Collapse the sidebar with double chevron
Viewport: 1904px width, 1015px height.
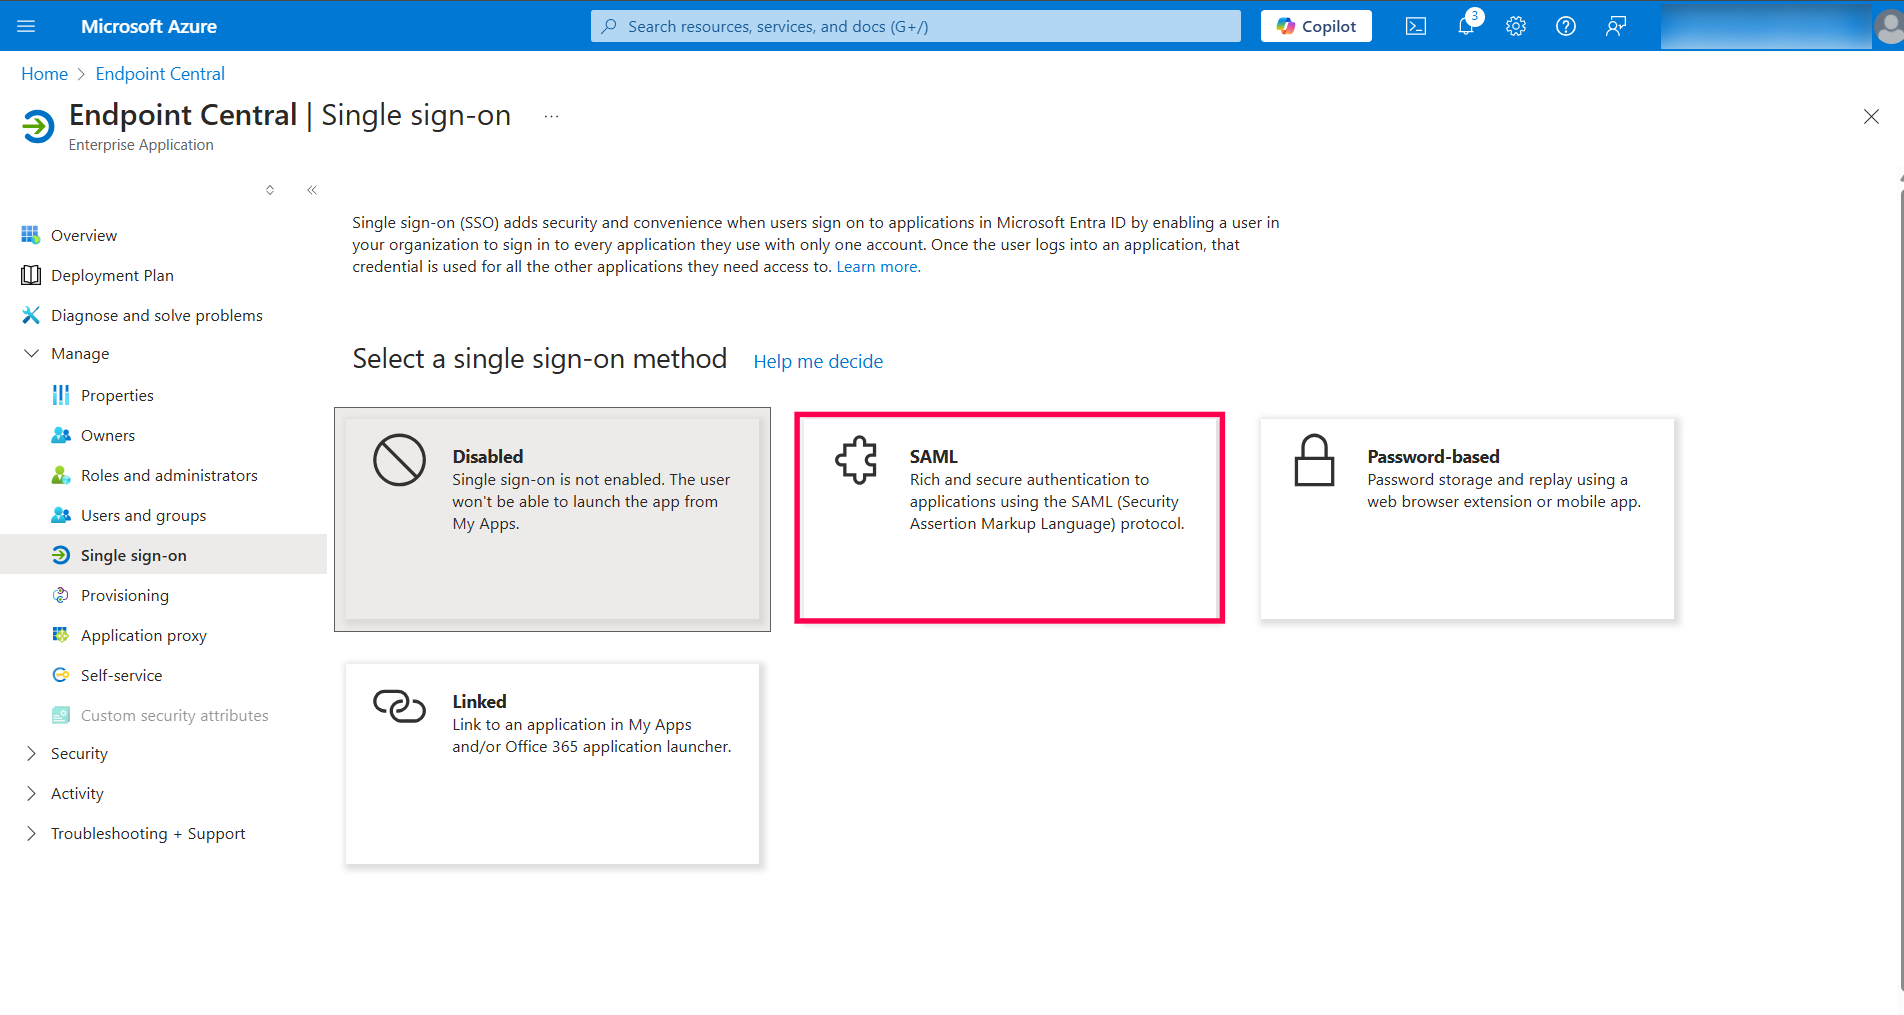click(x=312, y=190)
